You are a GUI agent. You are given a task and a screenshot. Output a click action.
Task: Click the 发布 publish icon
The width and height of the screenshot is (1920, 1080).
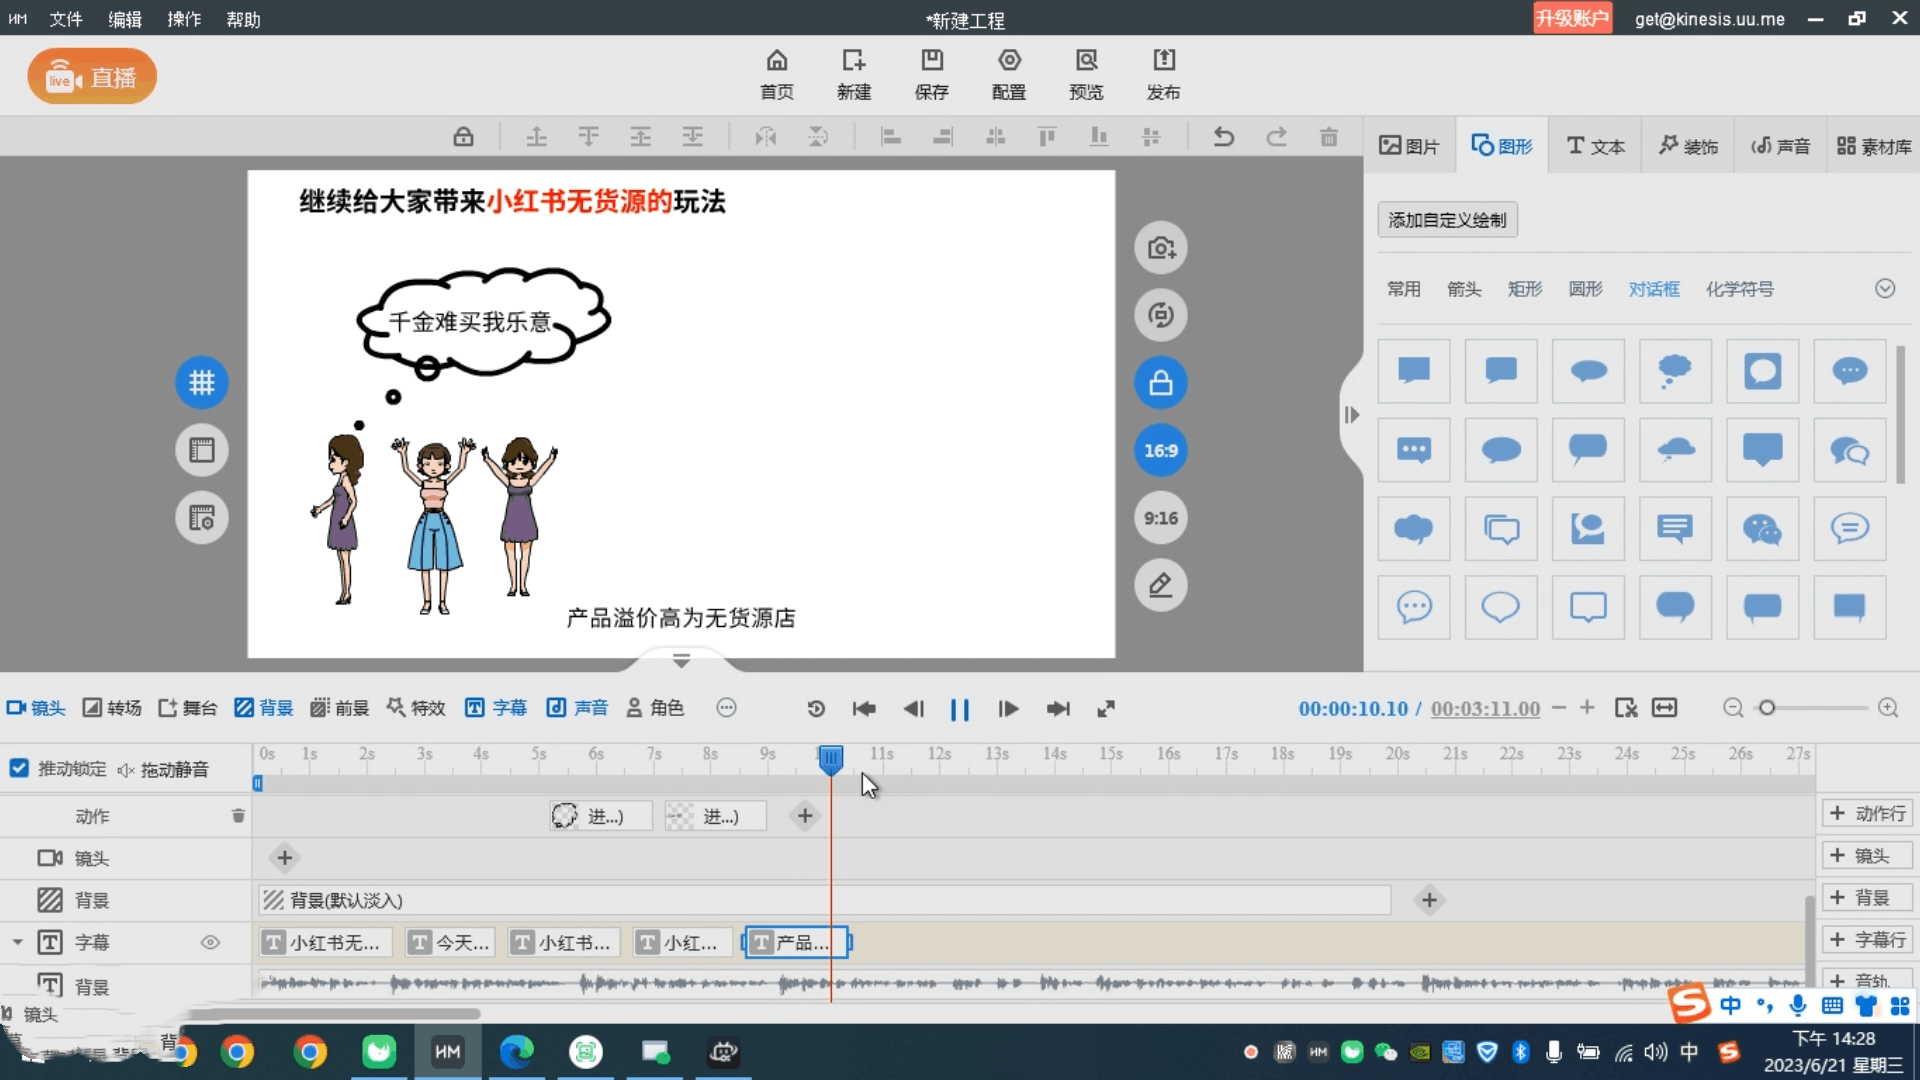(1163, 74)
